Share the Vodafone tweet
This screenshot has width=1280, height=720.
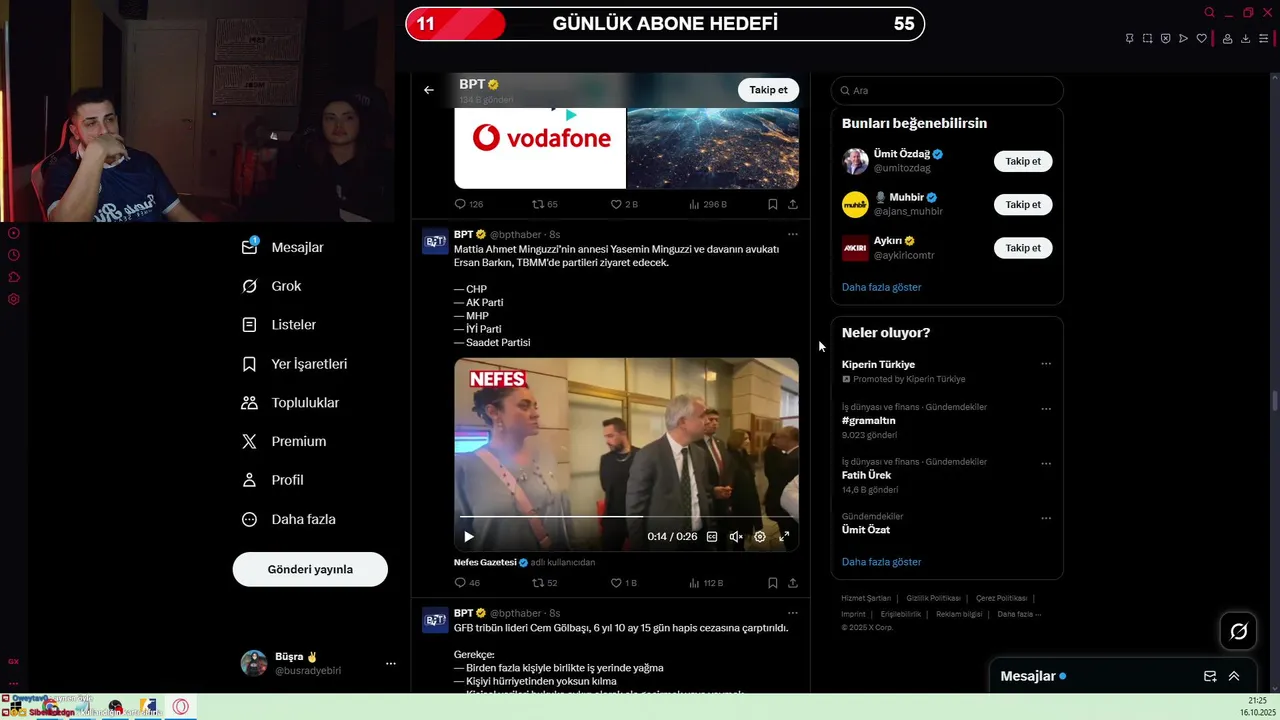(x=793, y=204)
